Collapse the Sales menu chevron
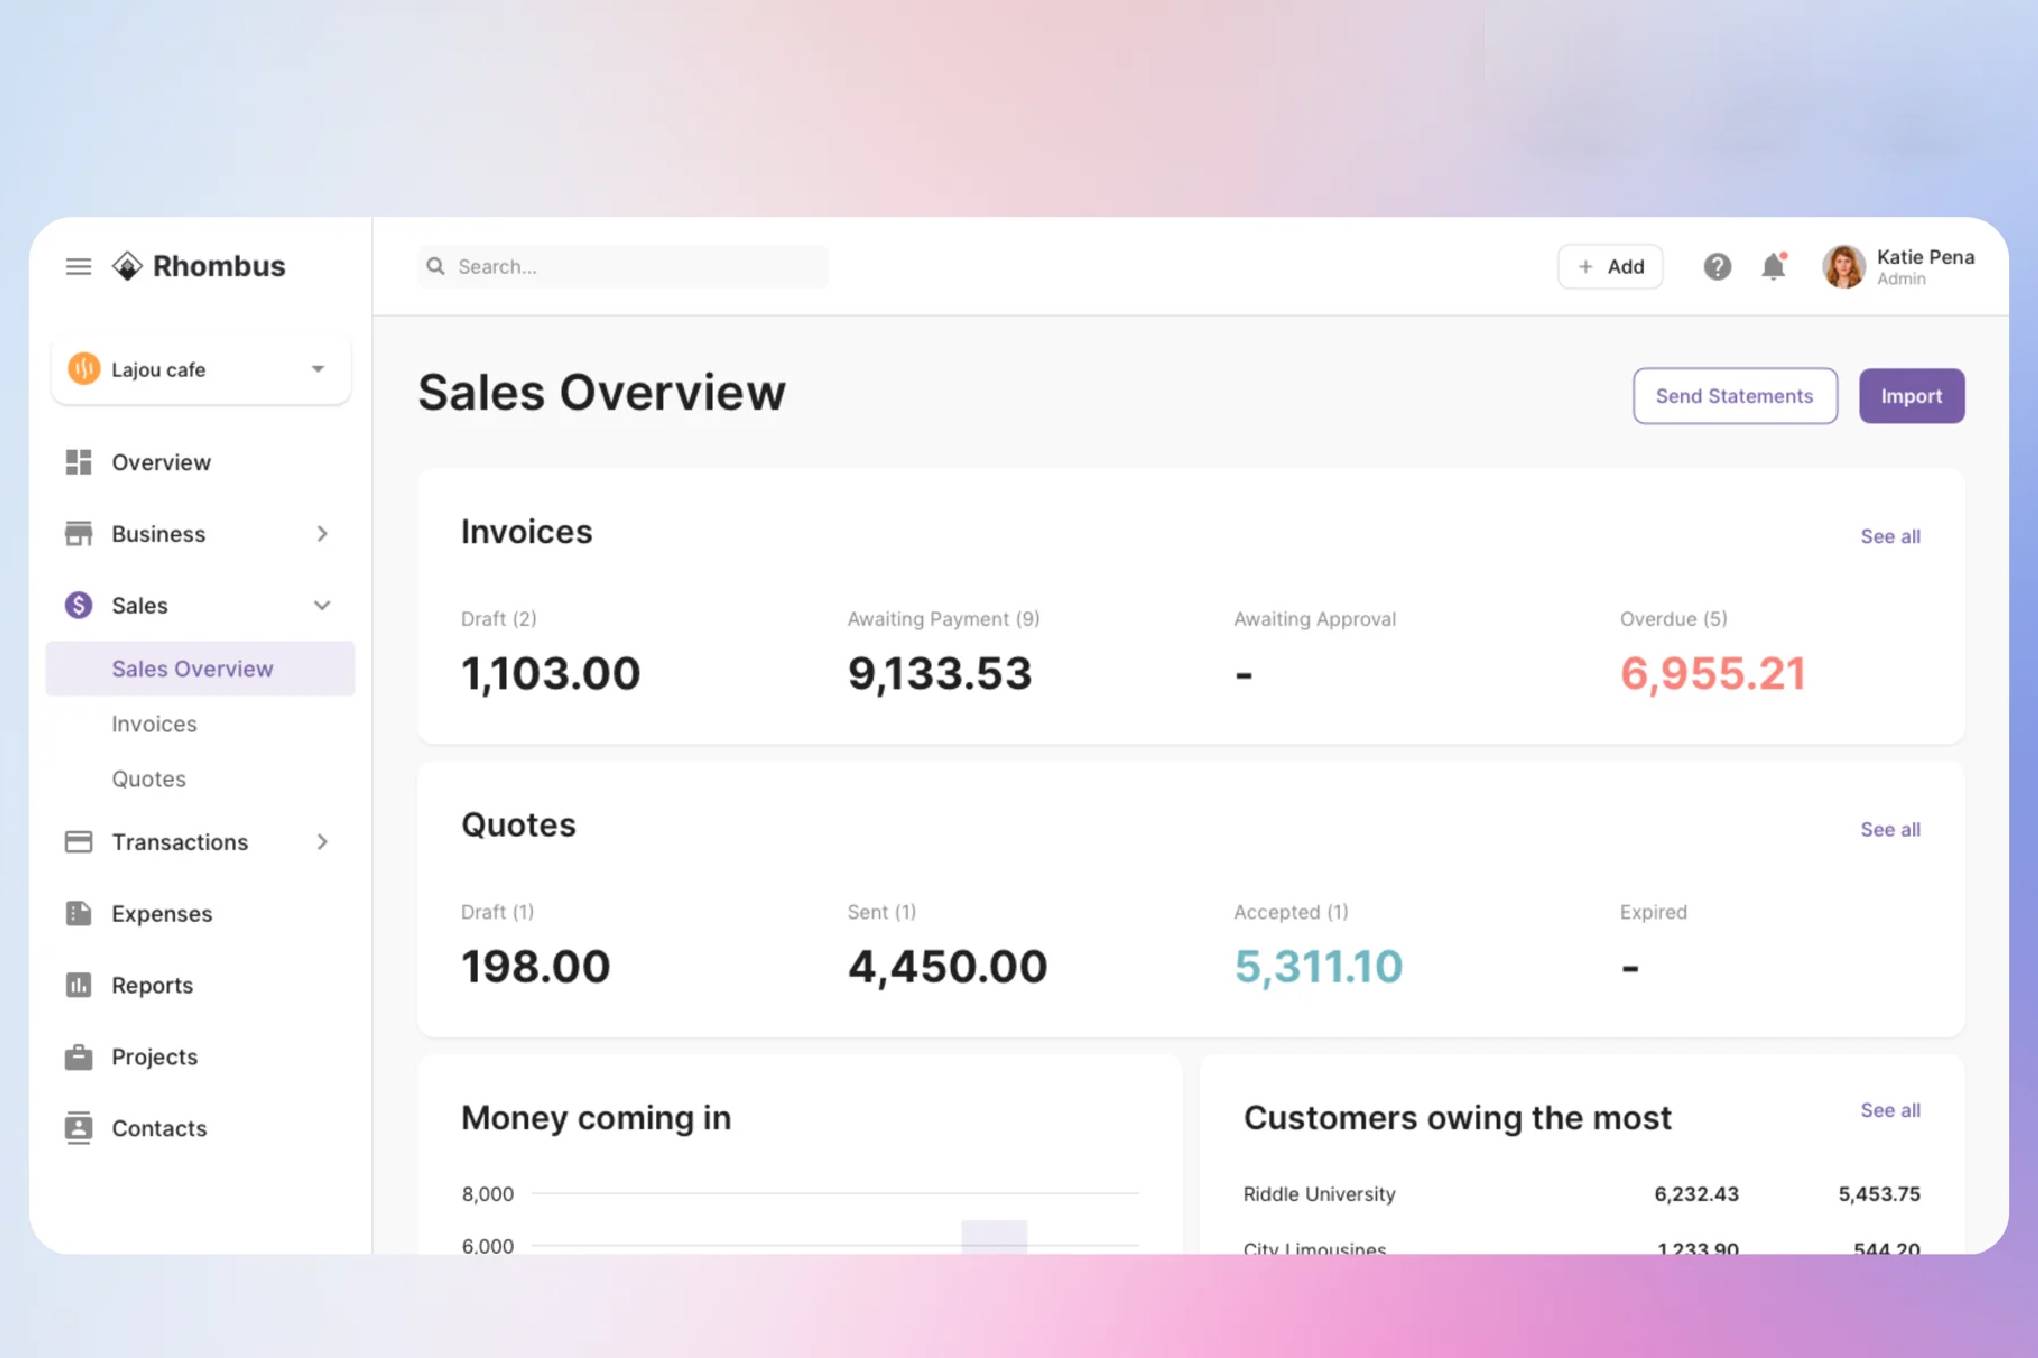This screenshot has width=2038, height=1358. [322, 605]
